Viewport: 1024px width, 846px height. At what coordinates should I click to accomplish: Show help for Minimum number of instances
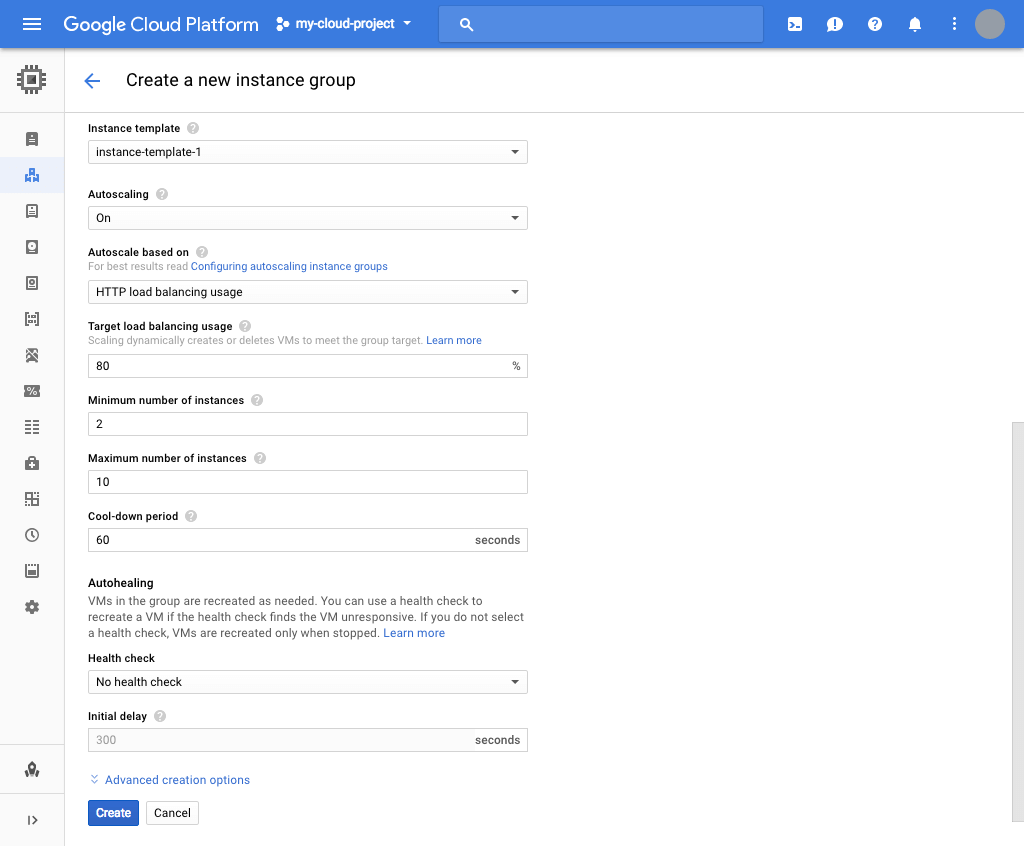[257, 400]
